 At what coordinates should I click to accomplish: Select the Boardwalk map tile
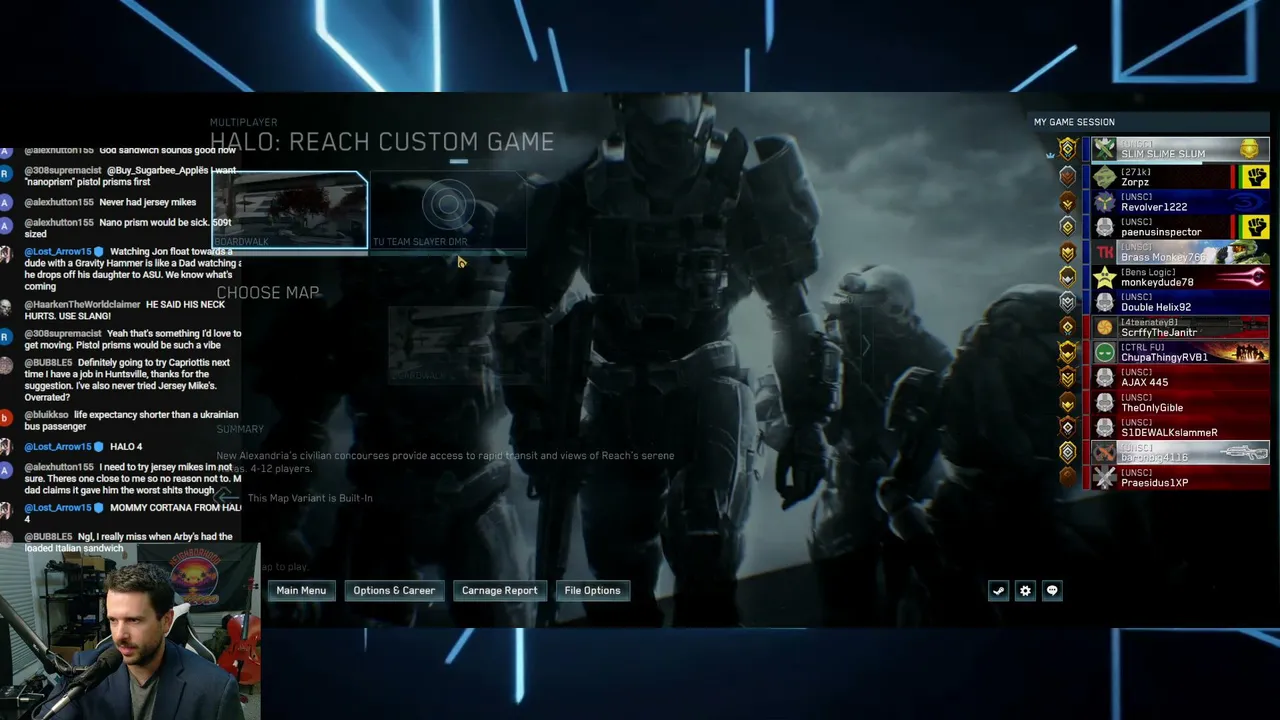point(289,210)
